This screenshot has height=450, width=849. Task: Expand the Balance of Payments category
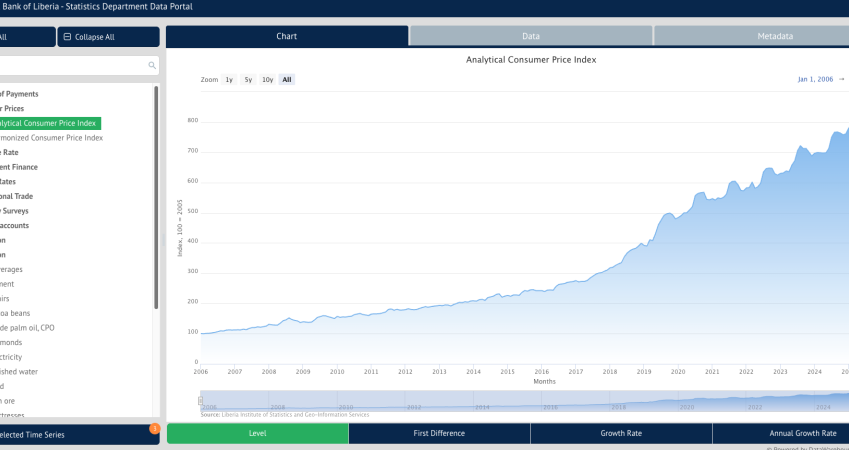pyautogui.click(x=19, y=94)
